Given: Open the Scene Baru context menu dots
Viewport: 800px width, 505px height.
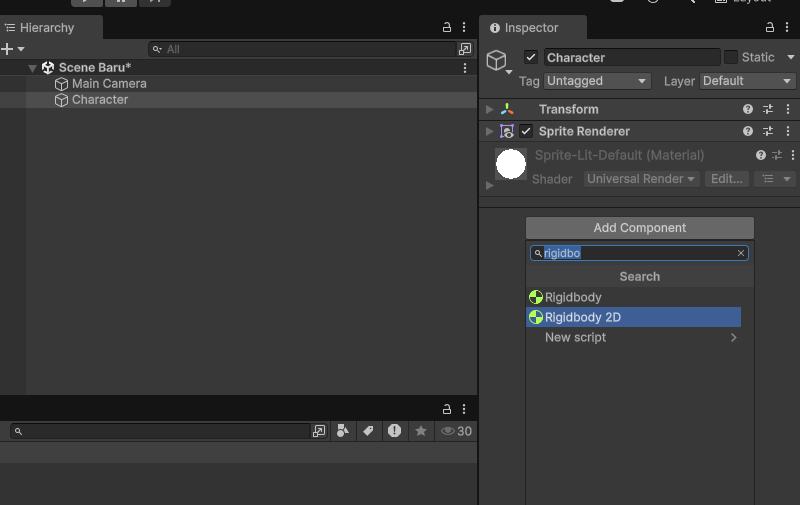Looking at the screenshot, I should [x=464, y=68].
